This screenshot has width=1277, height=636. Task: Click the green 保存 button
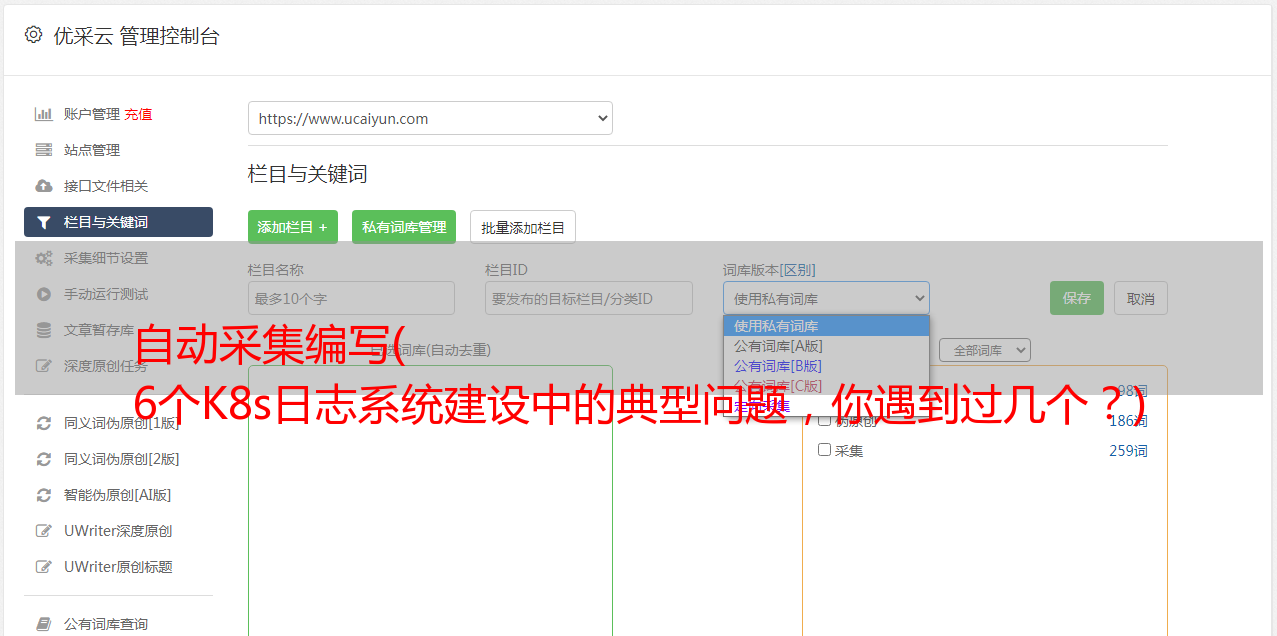click(1077, 298)
